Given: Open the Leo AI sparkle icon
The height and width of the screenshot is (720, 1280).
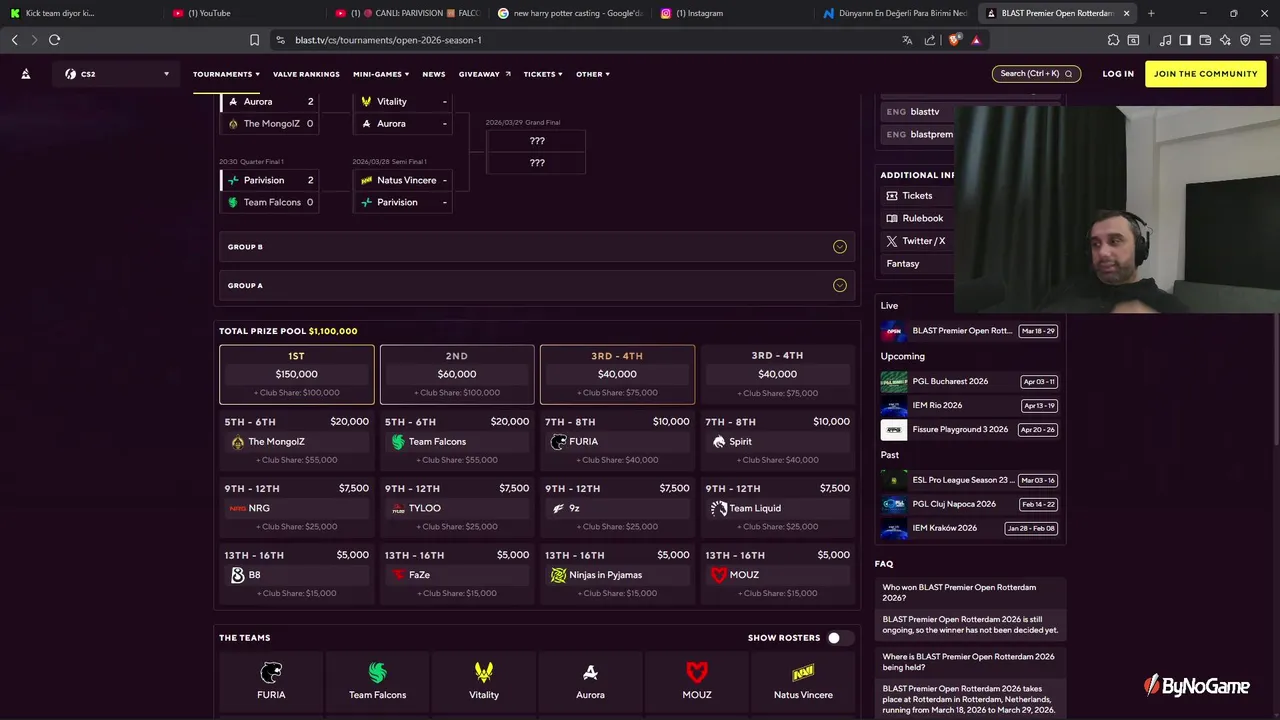Looking at the screenshot, I should (1225, 40).
